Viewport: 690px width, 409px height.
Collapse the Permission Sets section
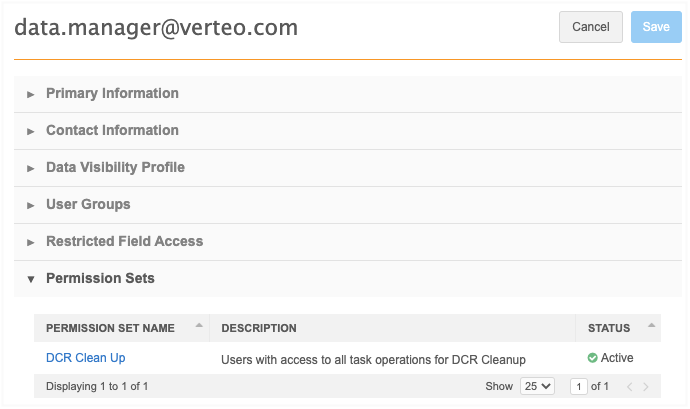100,279
